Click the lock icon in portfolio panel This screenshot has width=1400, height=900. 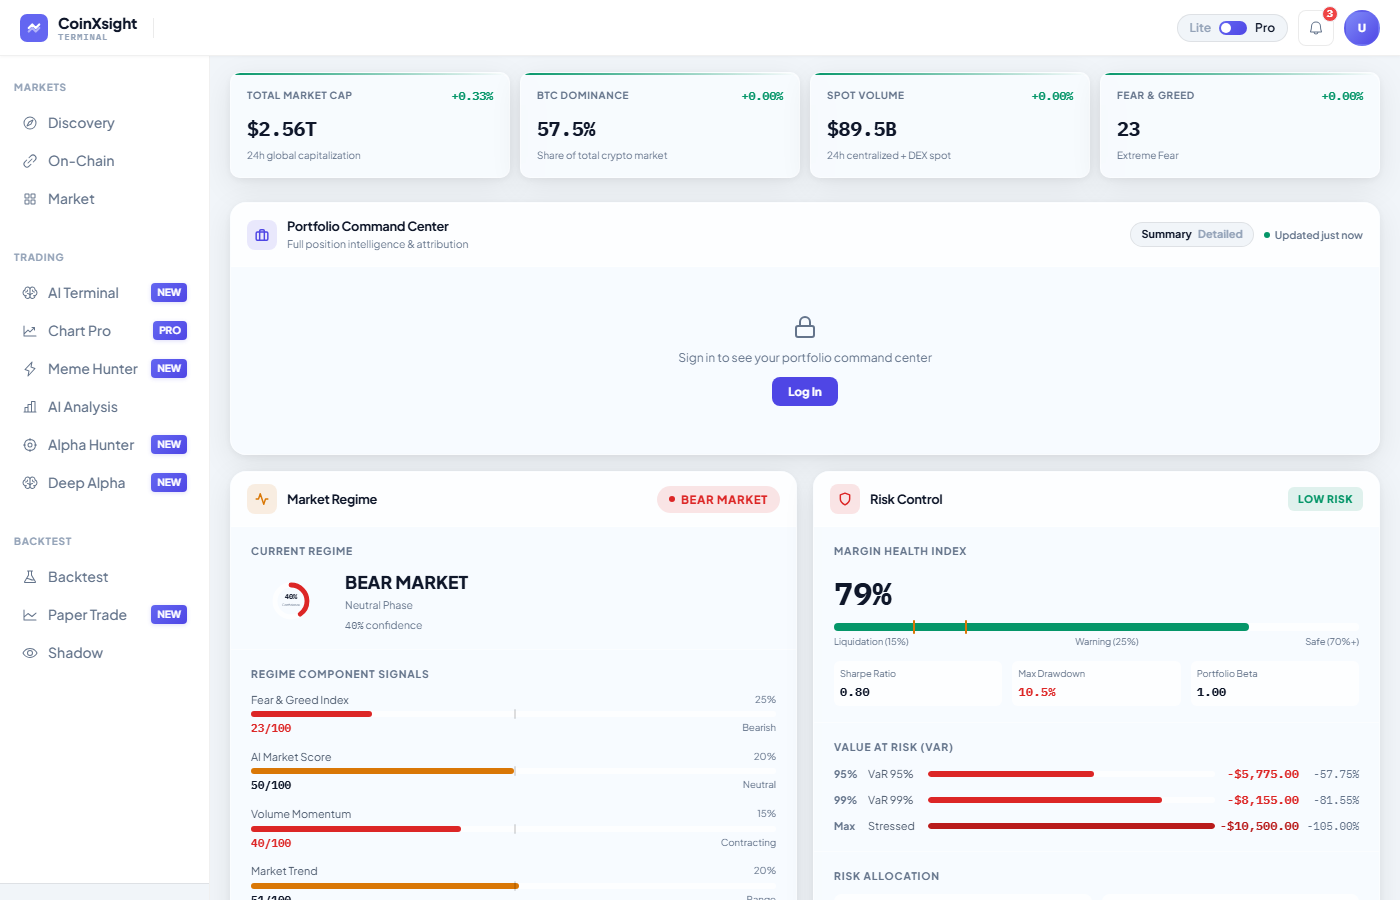(x=805, y=327)
